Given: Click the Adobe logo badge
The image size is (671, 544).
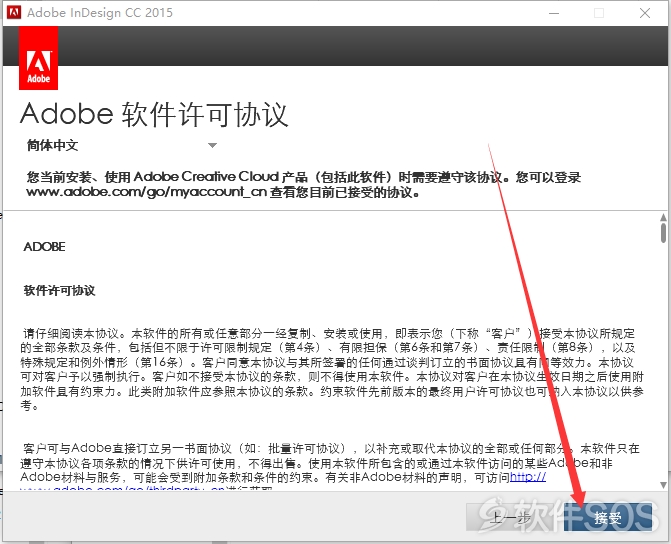Looking at the screenshot, I should pos(39,58).
